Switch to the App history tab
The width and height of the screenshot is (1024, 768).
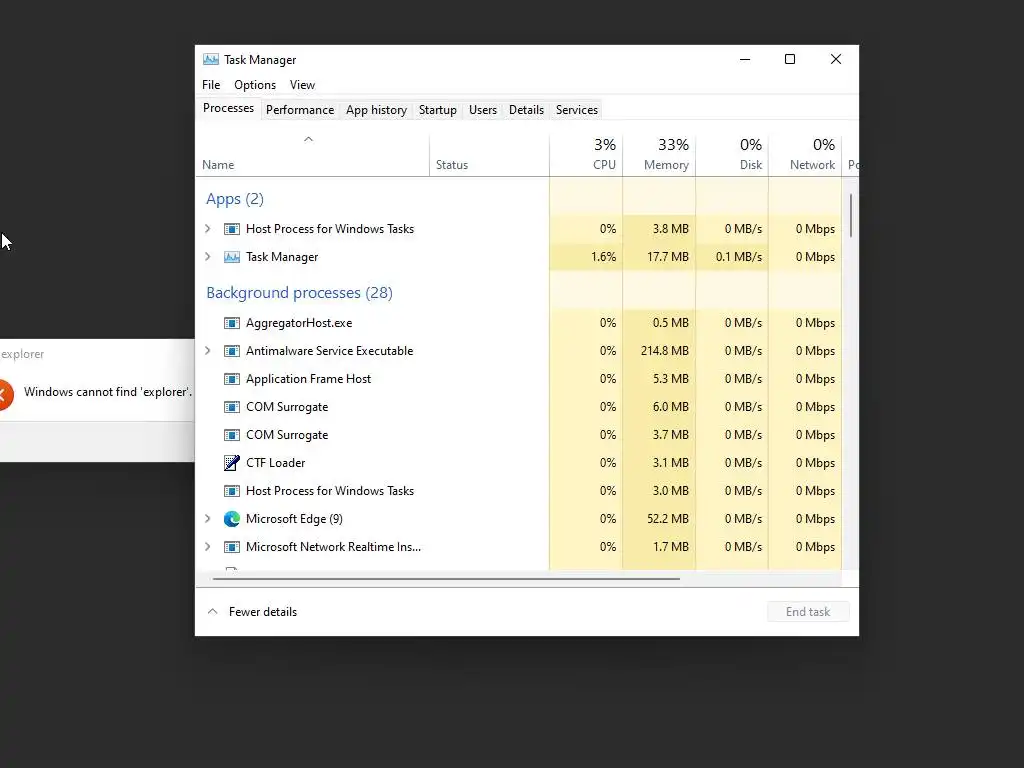(x=376, y=110)
